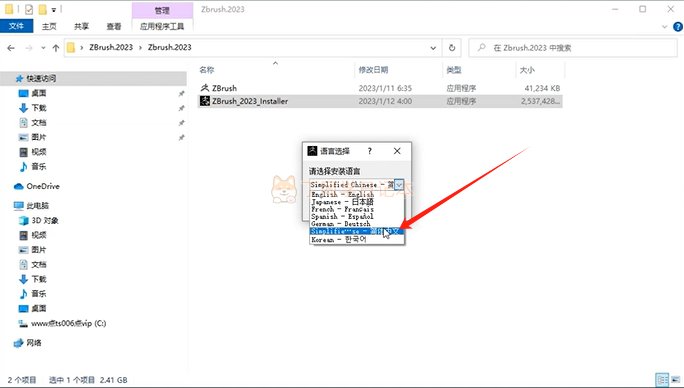The height and width of the screenshot is (388, 684).
Task: Expand the ribbon with the chevron
Action: [x=664, y=27]
